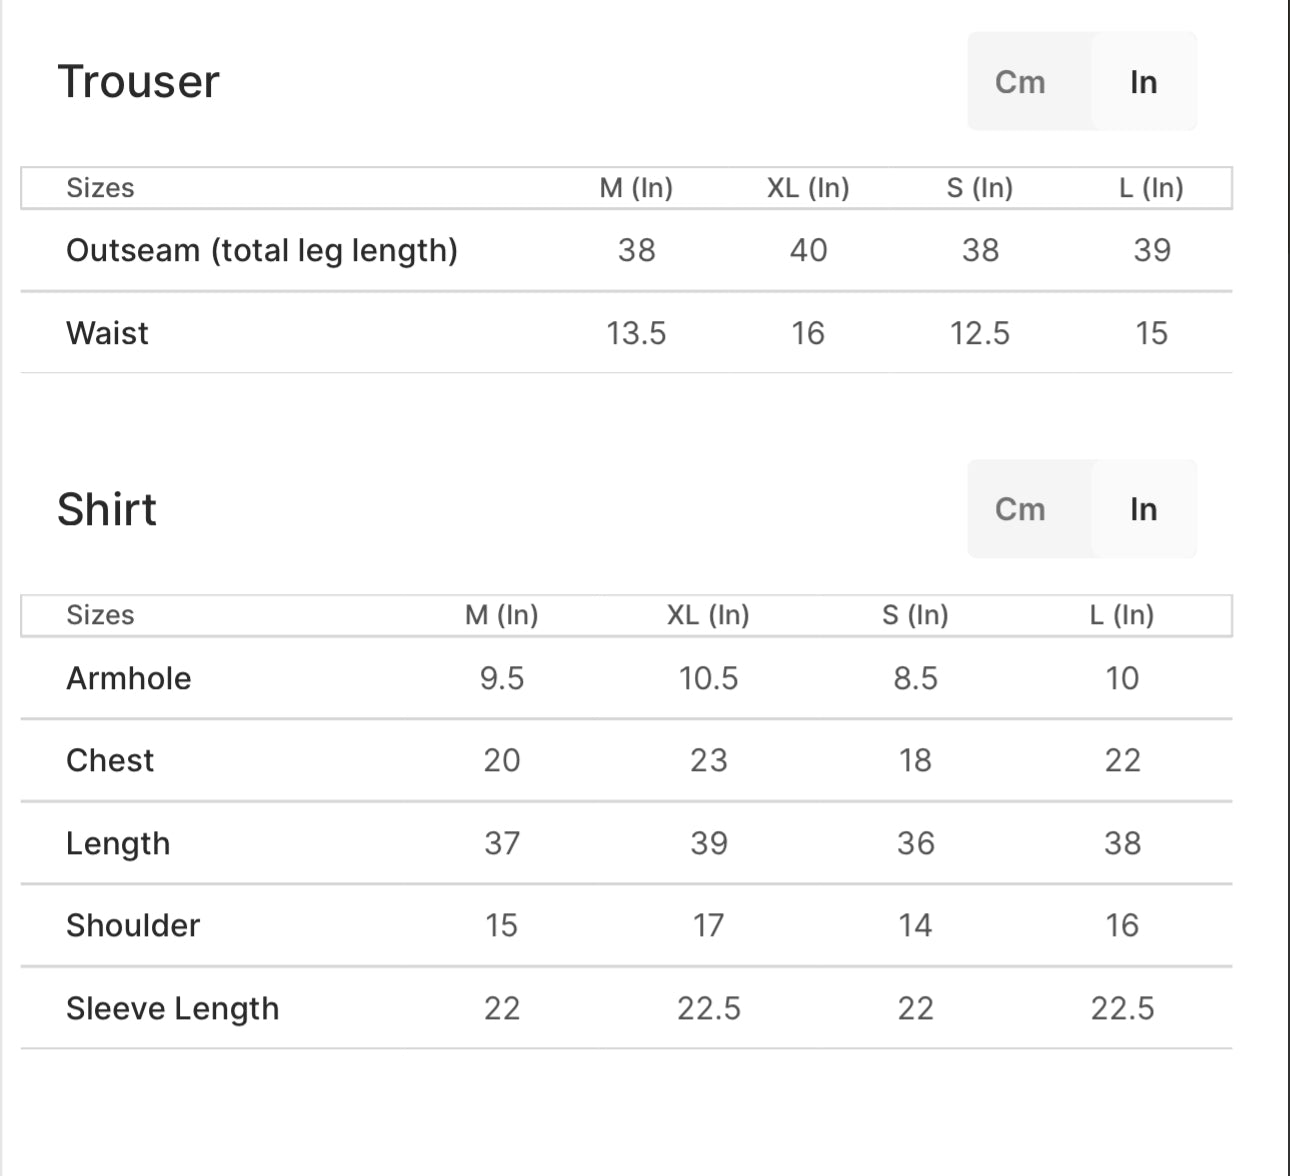Select the Sleeve Length row label
Image resolution: width=1290 pixels, height=1176 pixels.
172,1008
